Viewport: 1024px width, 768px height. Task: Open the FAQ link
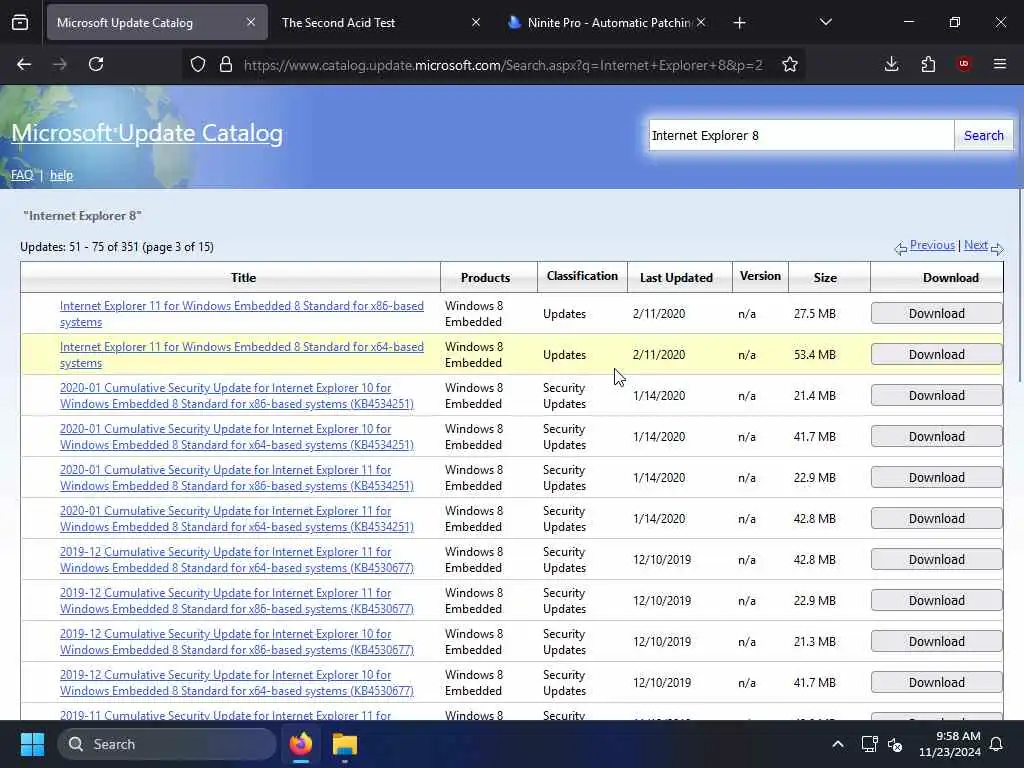[22, 175]
